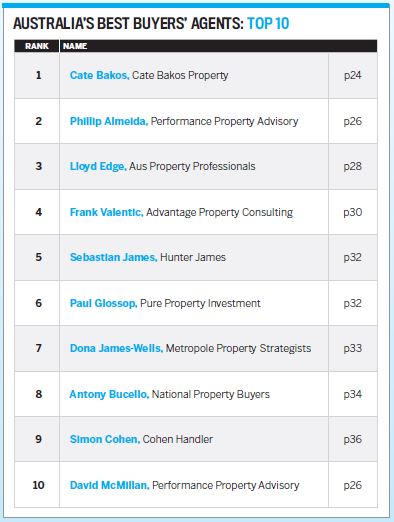Select Phillip Almeida name link
394x522 pixels.
click(109, 121)
